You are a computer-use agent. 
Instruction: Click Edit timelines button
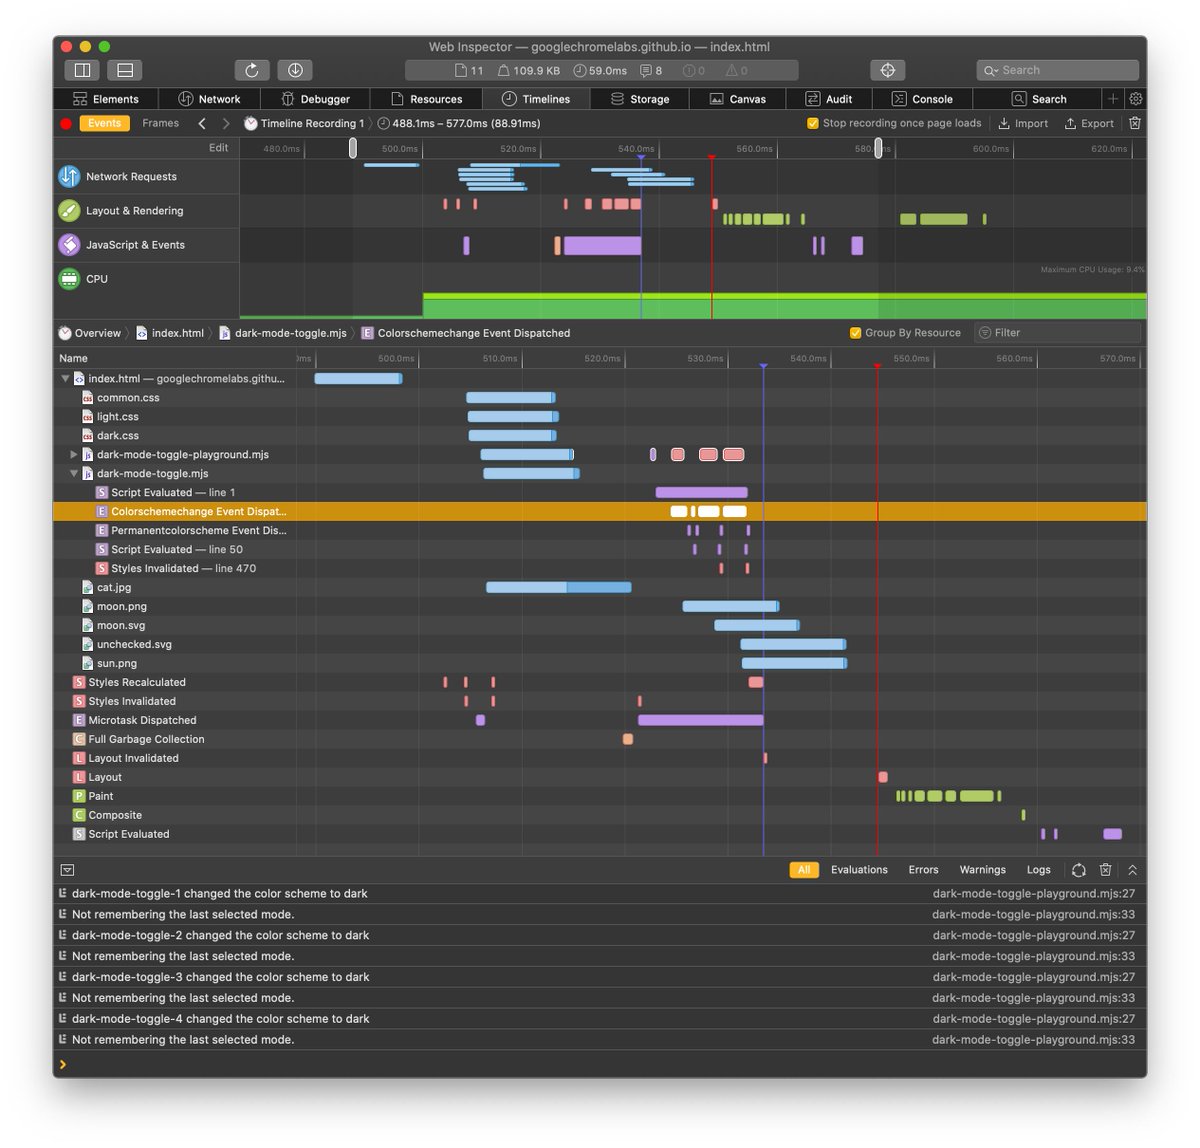coord(218,148)
